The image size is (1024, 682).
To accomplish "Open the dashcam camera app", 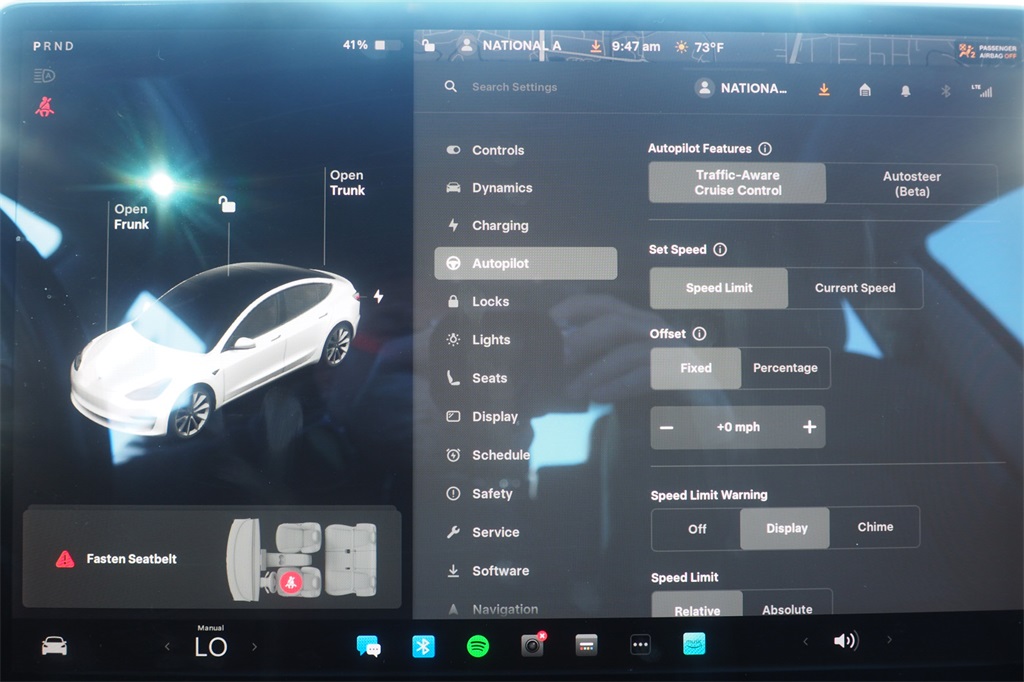I will [x=532, y=646].
